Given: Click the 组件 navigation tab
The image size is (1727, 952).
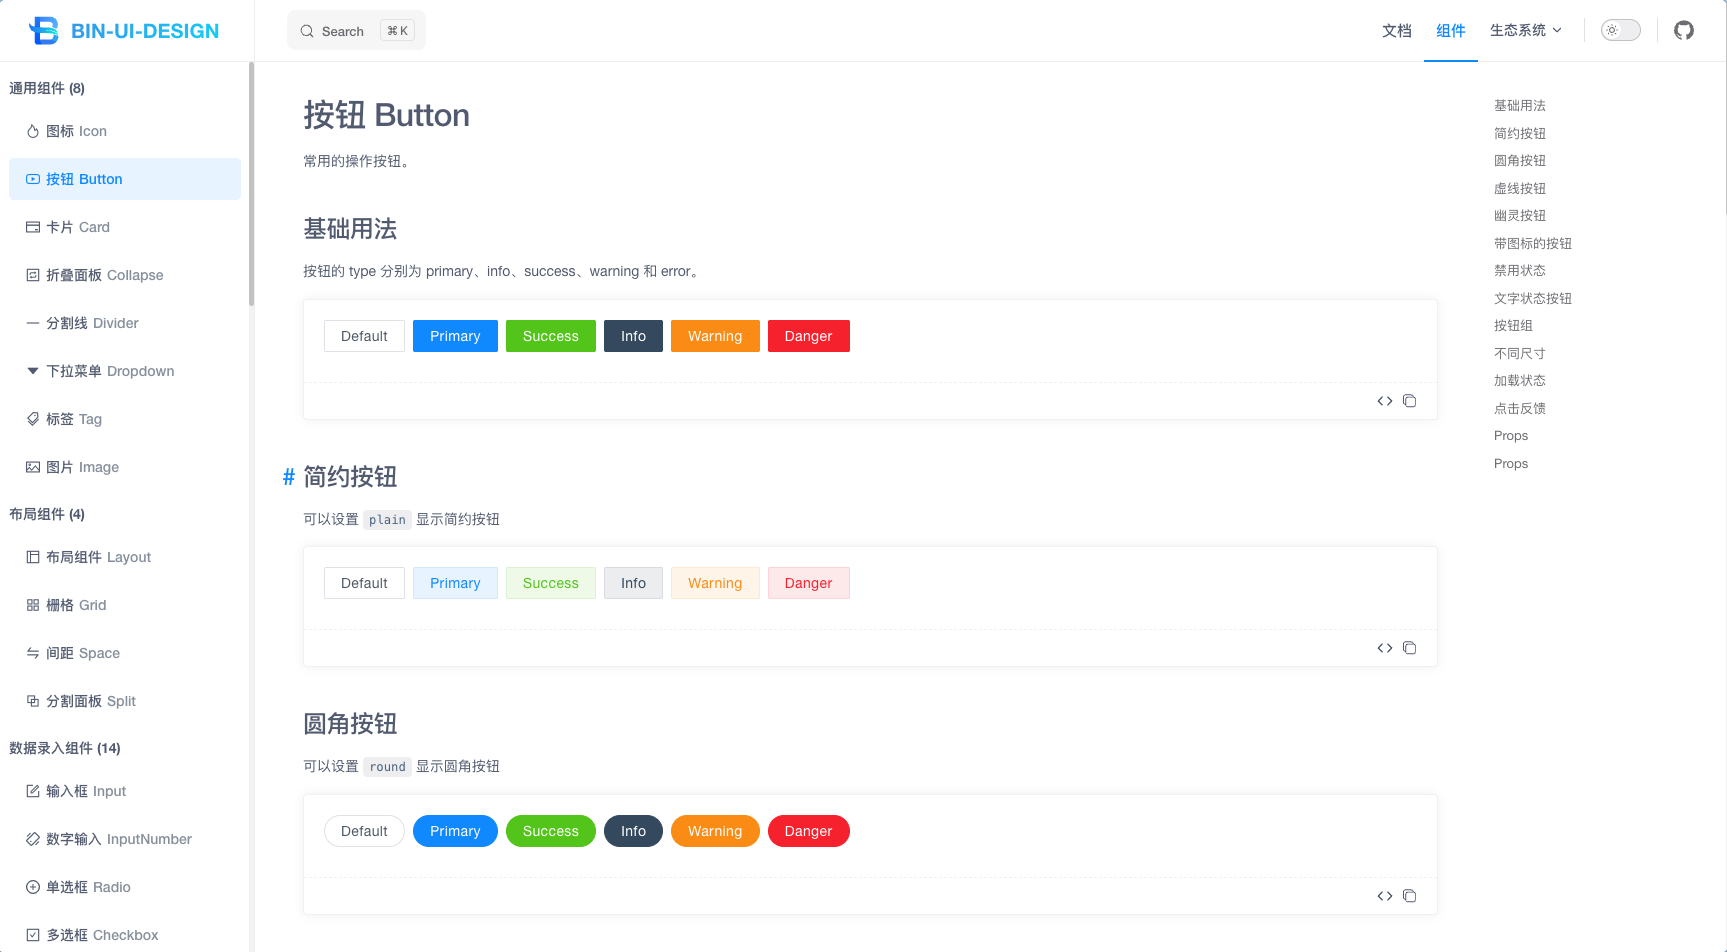Looking at the screenshot, I should [1450, 31].
